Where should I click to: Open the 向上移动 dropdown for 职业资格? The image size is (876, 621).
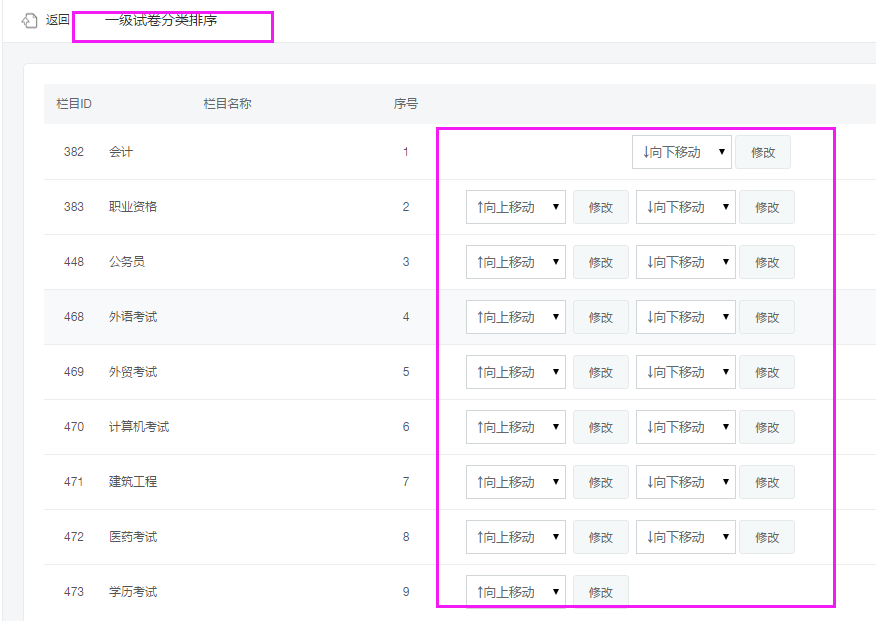coord(515,207)
